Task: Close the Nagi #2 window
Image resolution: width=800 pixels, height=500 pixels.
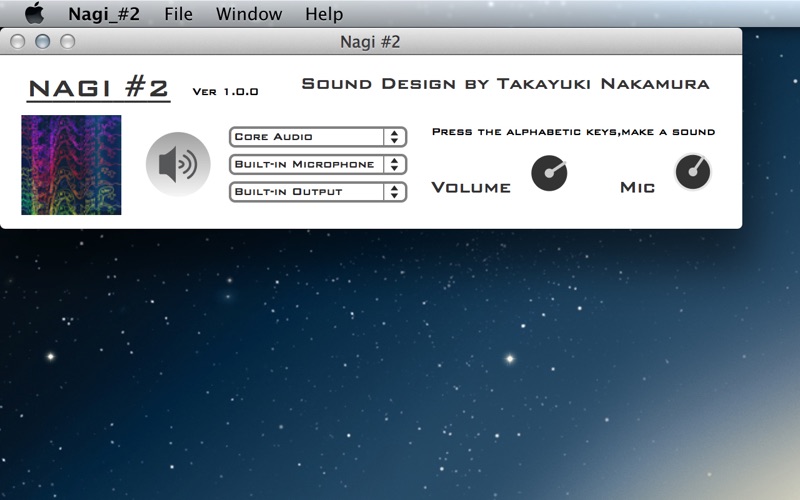Action: pyautogui.click(x=18, y=41)
